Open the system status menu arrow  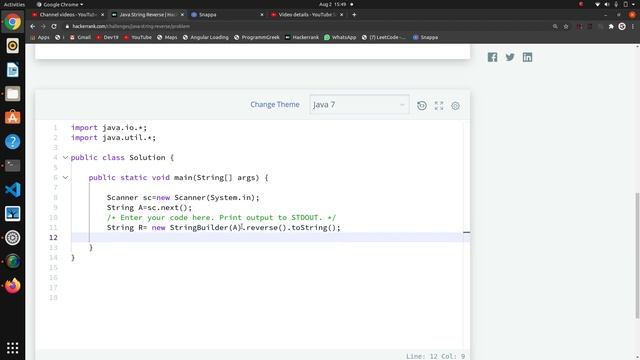pos(633,4)
